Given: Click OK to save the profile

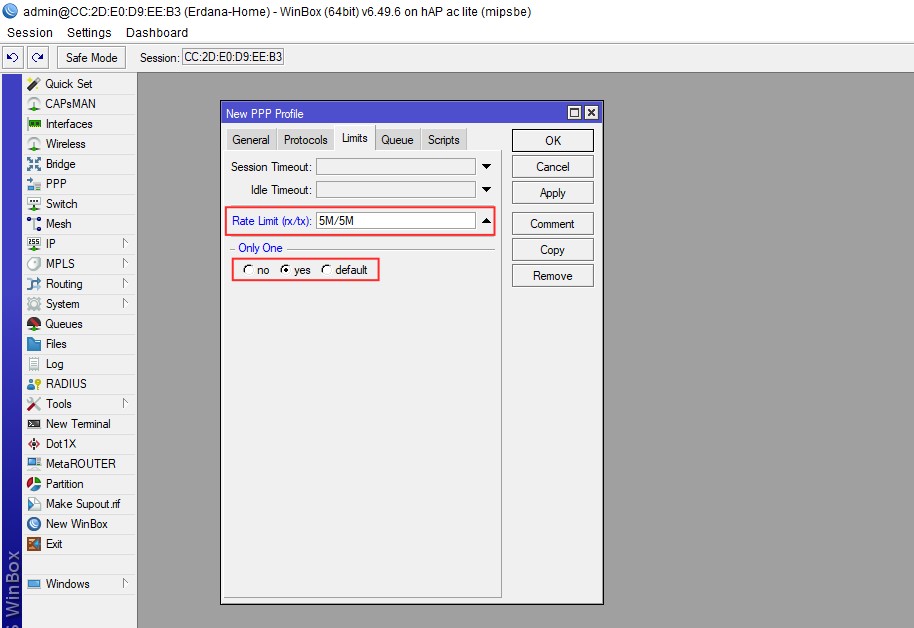Looking at the screenshot, I should (x=552, y=141).
